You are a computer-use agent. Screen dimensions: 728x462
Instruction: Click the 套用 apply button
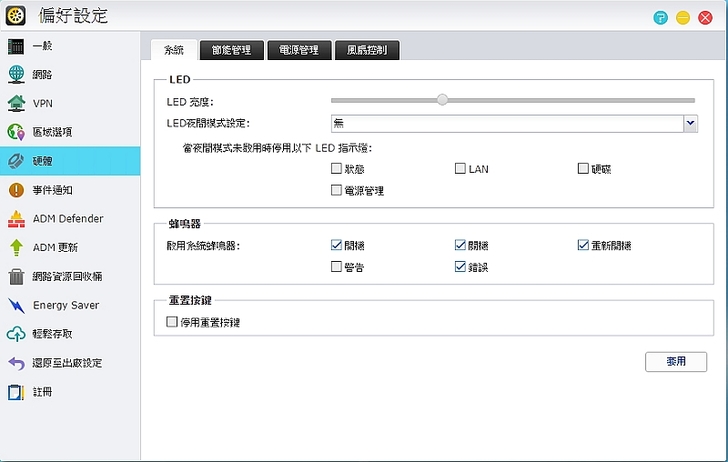[676, 362]
